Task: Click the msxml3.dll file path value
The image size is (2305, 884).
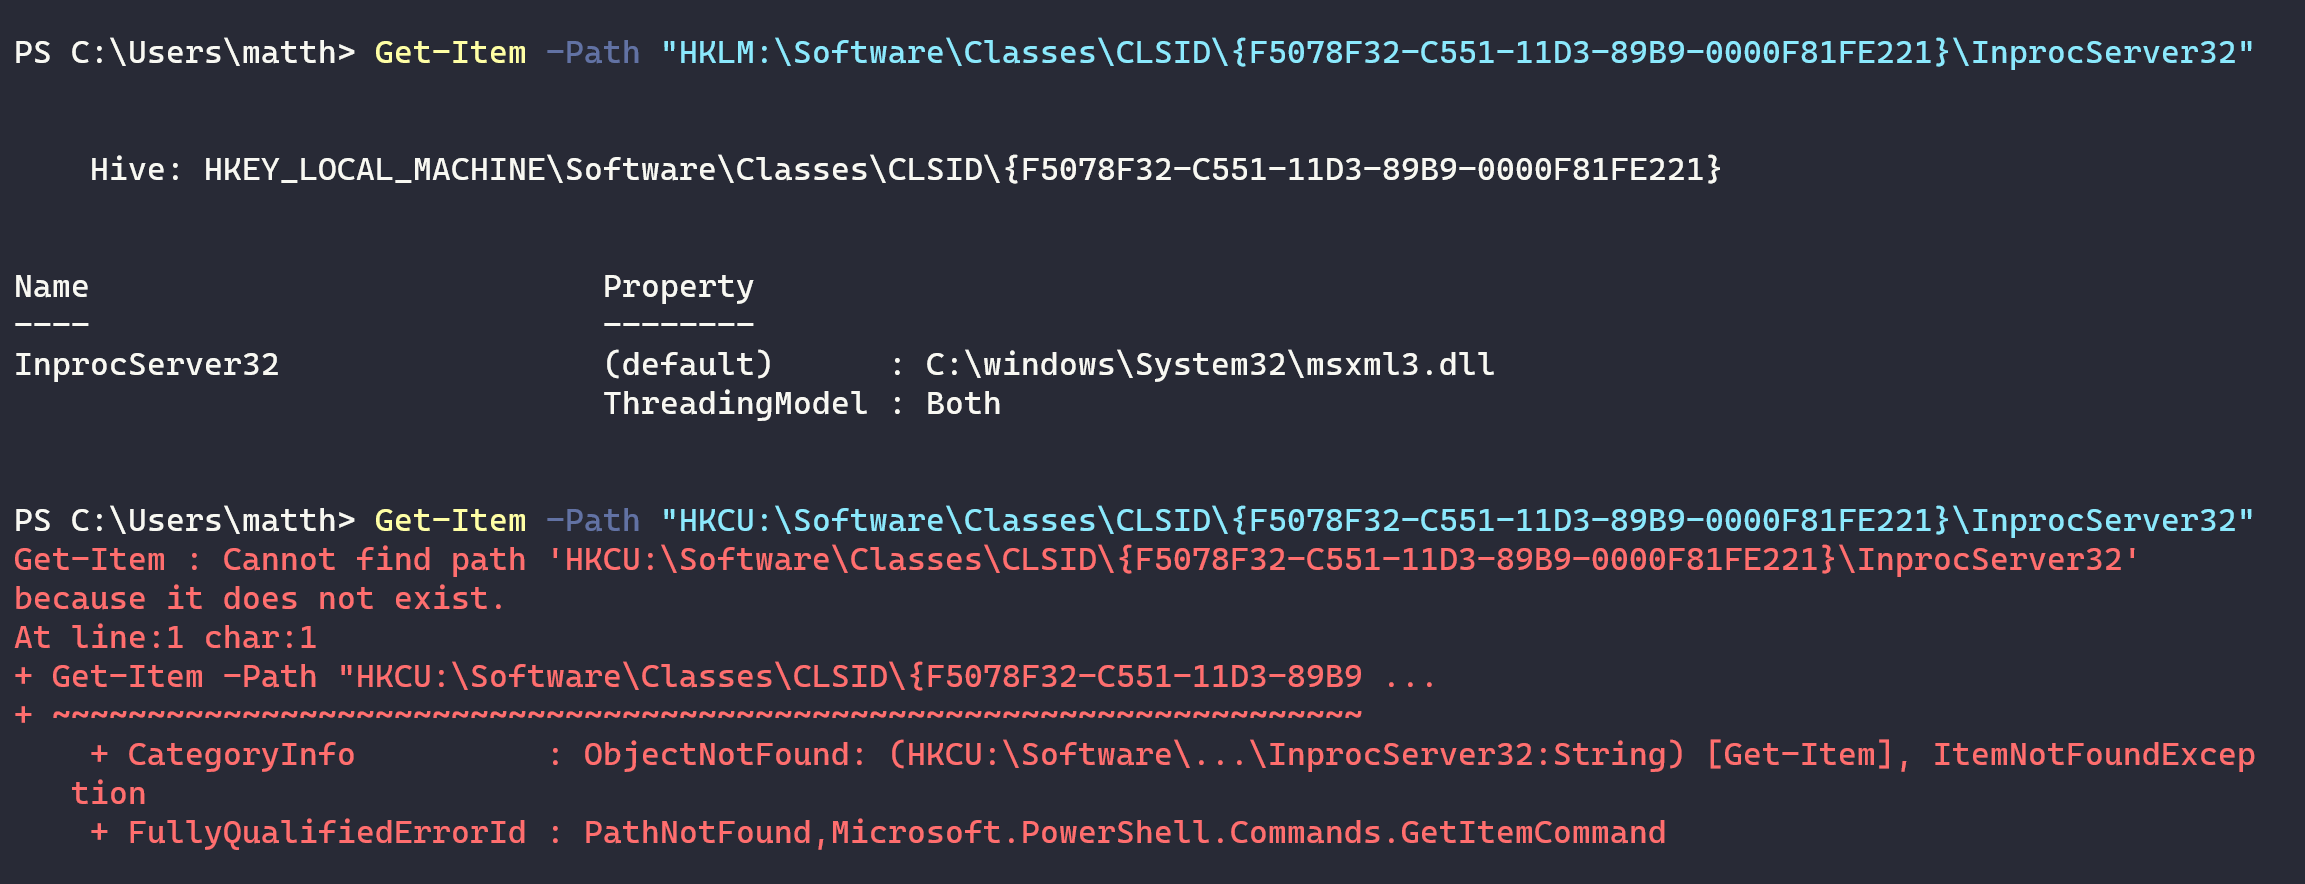Action: pos(1210,364)
